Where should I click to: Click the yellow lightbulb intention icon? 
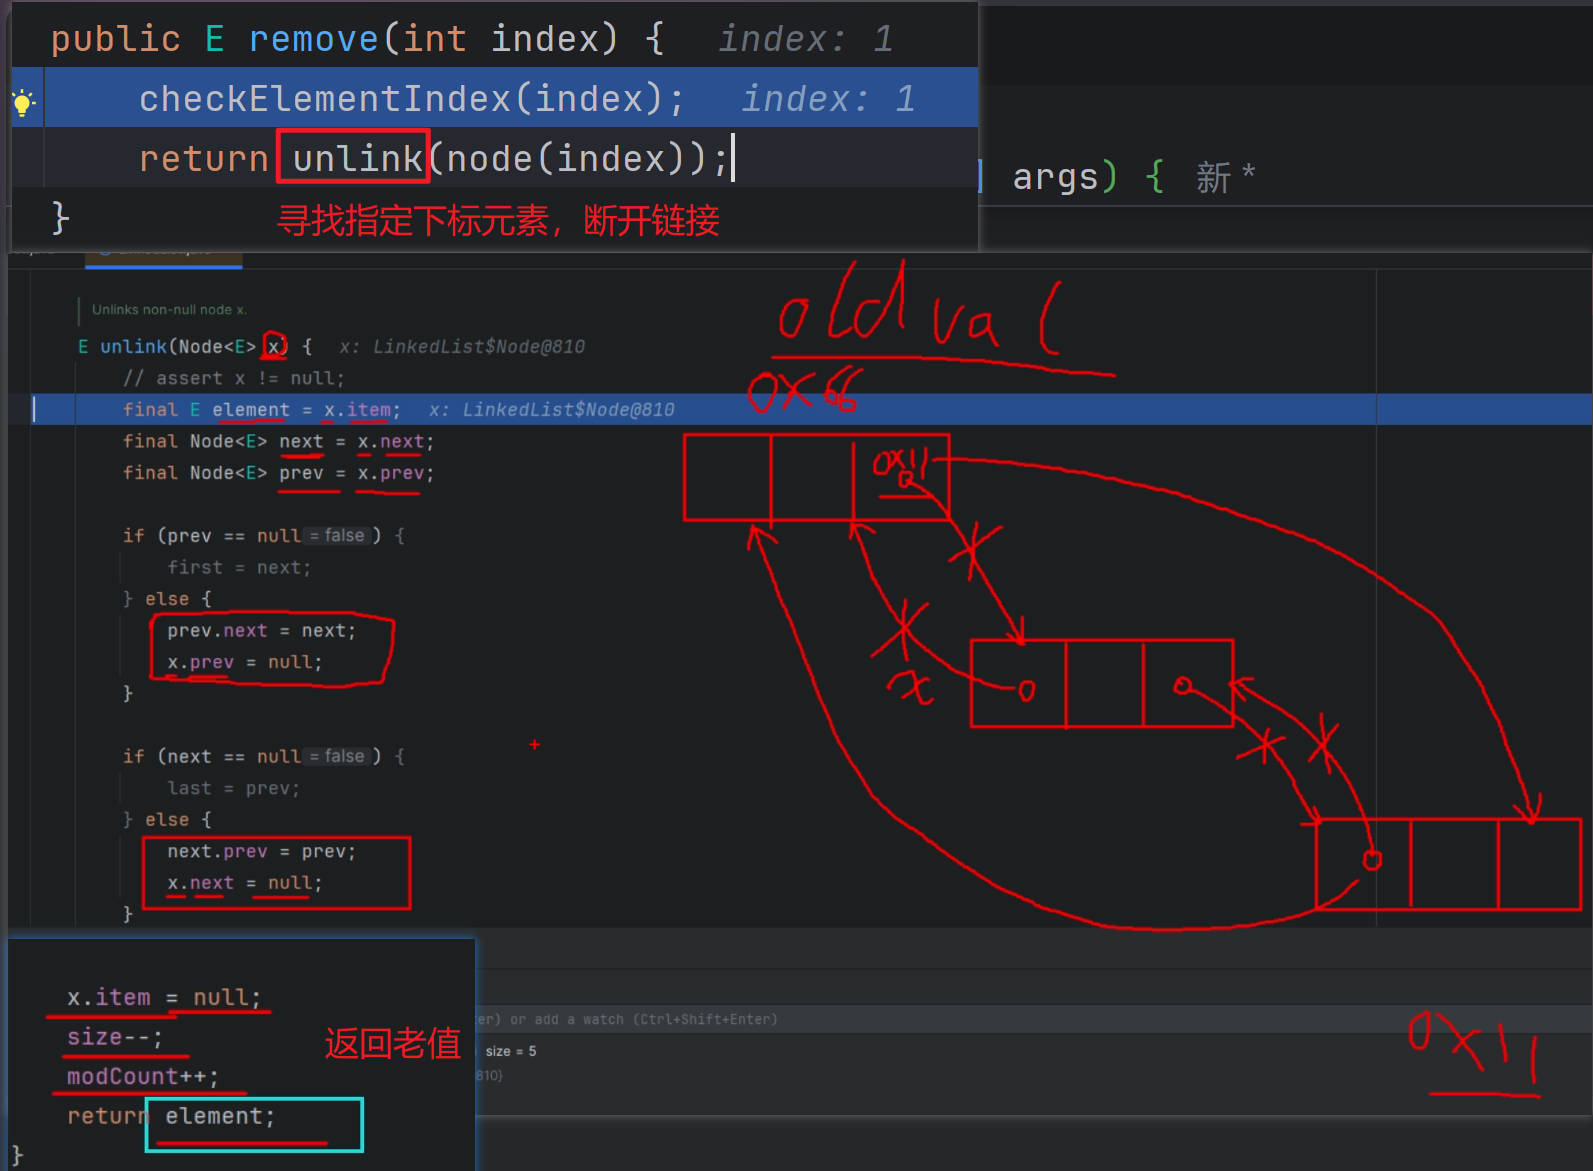(x=22, y=101)
